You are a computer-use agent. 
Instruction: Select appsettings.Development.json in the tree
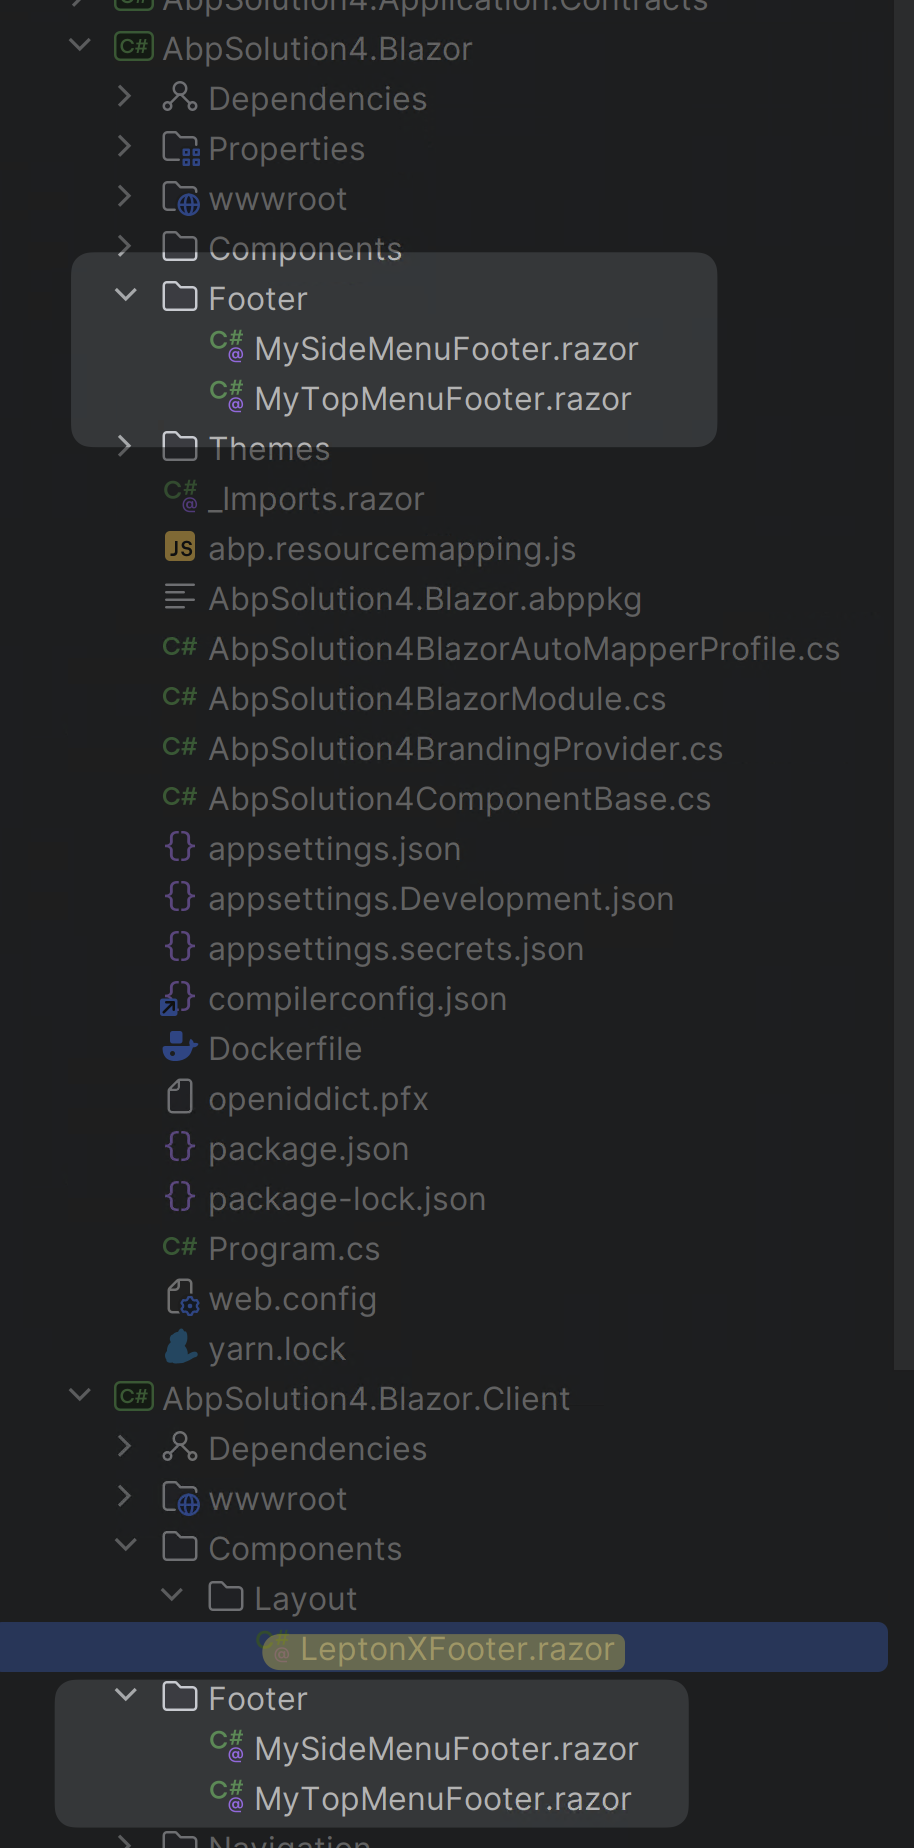(440, 899)
